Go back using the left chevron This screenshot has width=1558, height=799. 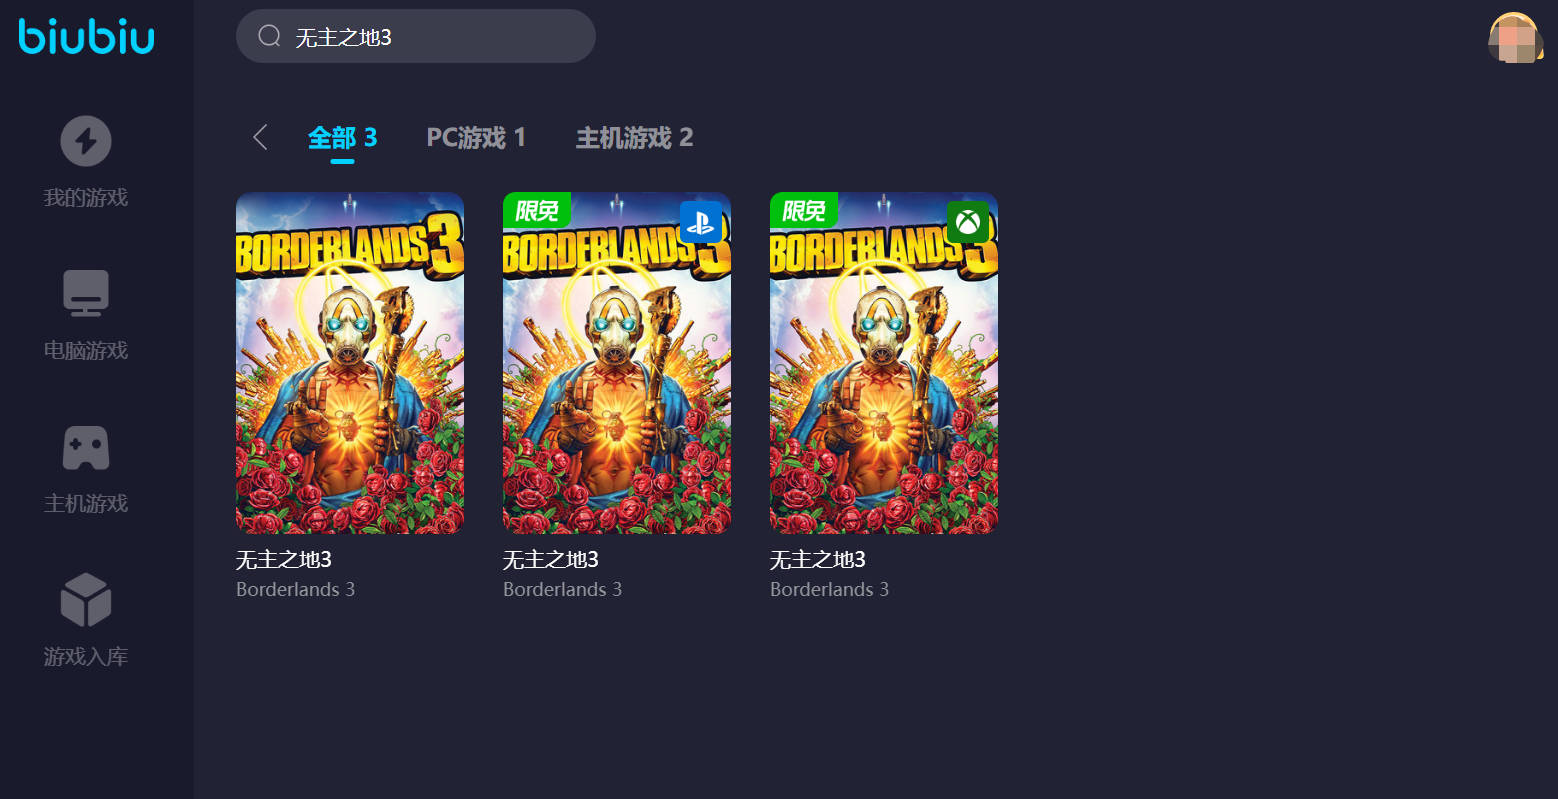(260, 137)
